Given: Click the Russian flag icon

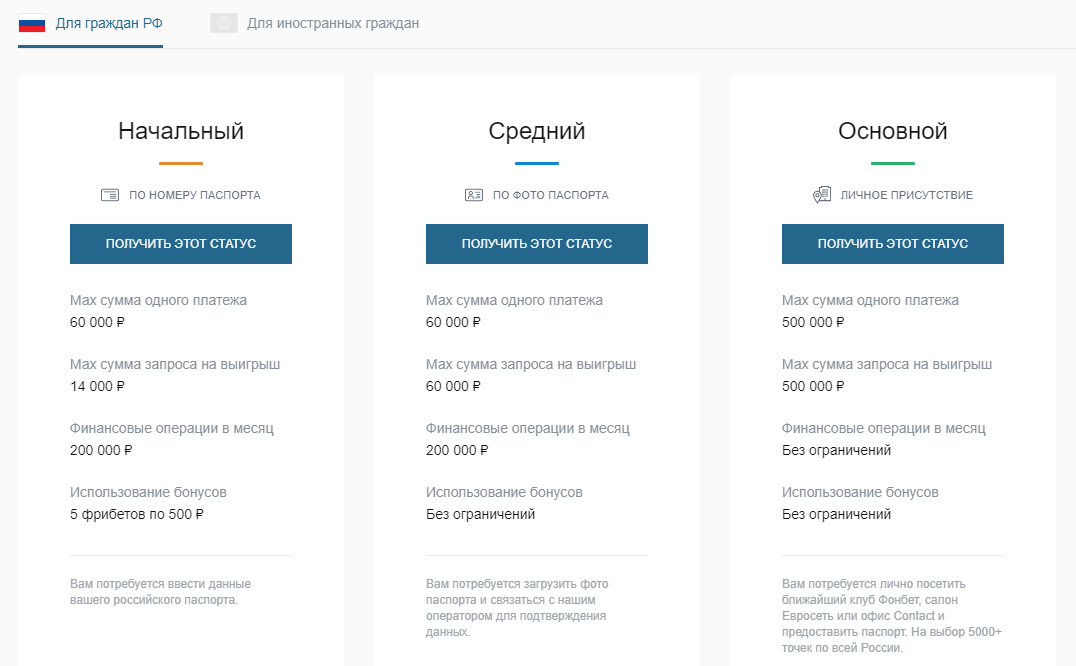Looking at the screenshot, I should pyautogui.click(x=32, y=23).
